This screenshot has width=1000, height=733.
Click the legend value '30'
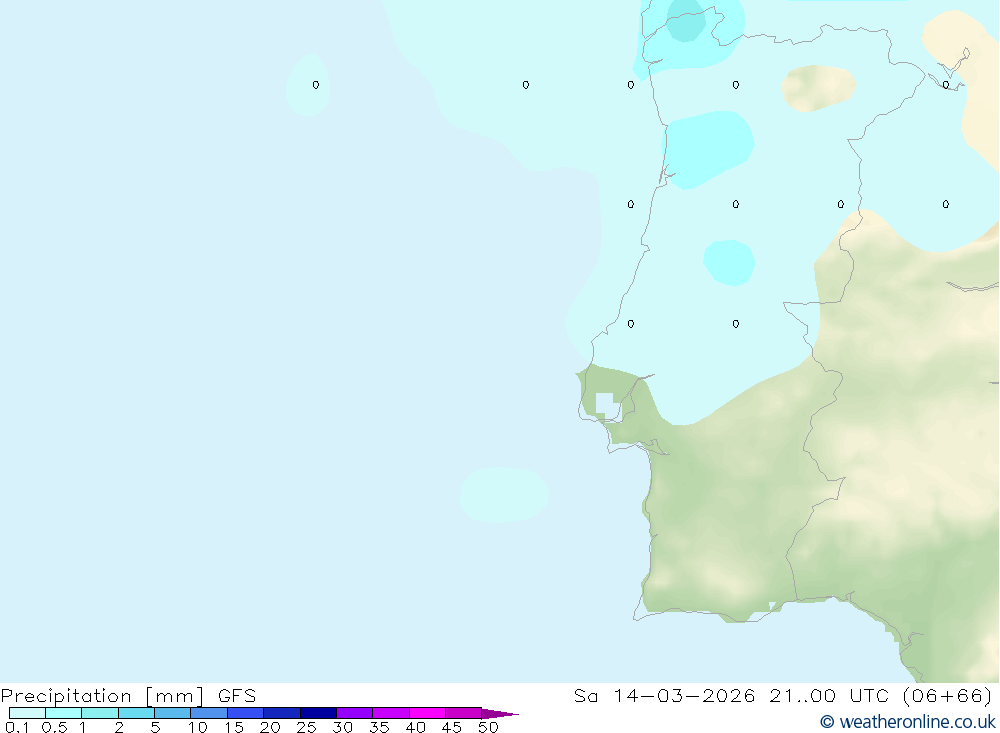343,727
